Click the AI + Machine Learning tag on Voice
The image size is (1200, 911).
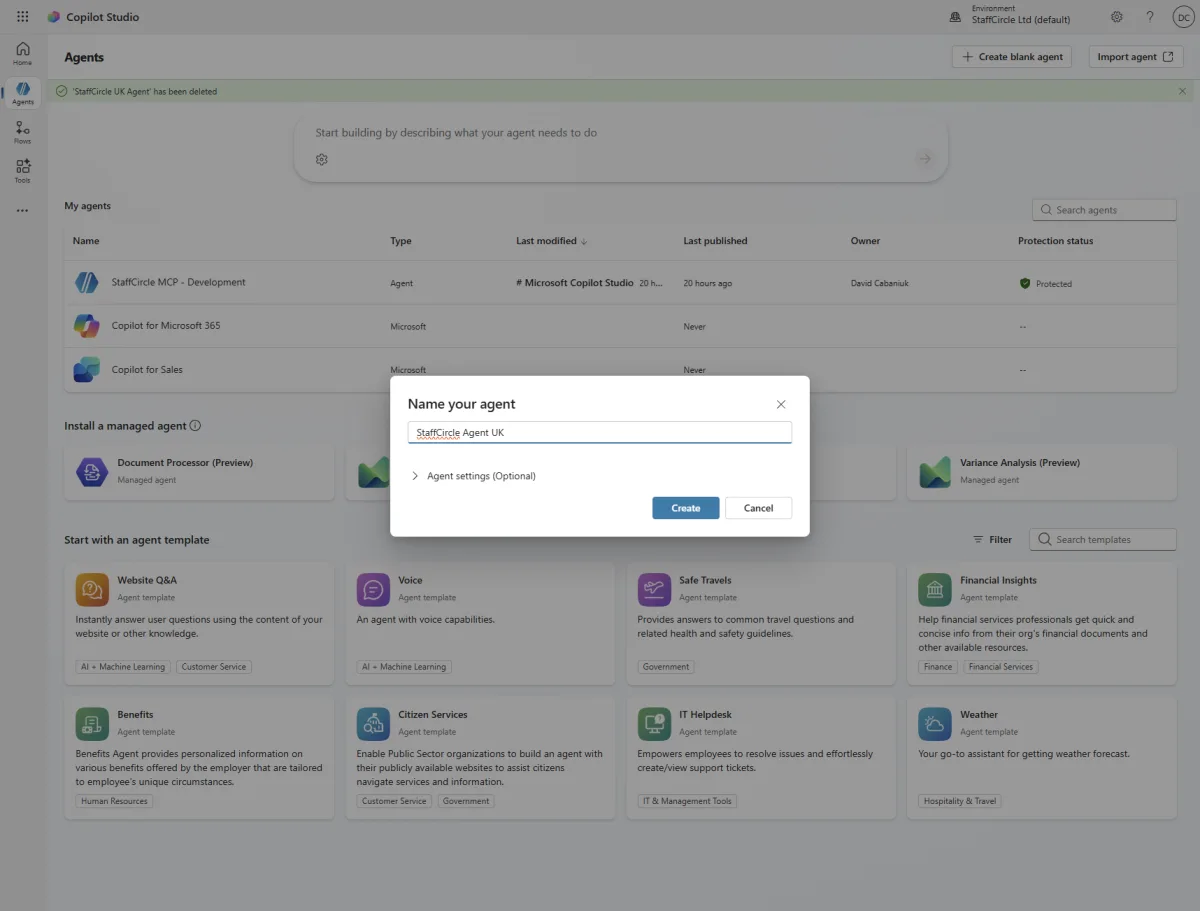click(x=404, y=667)
